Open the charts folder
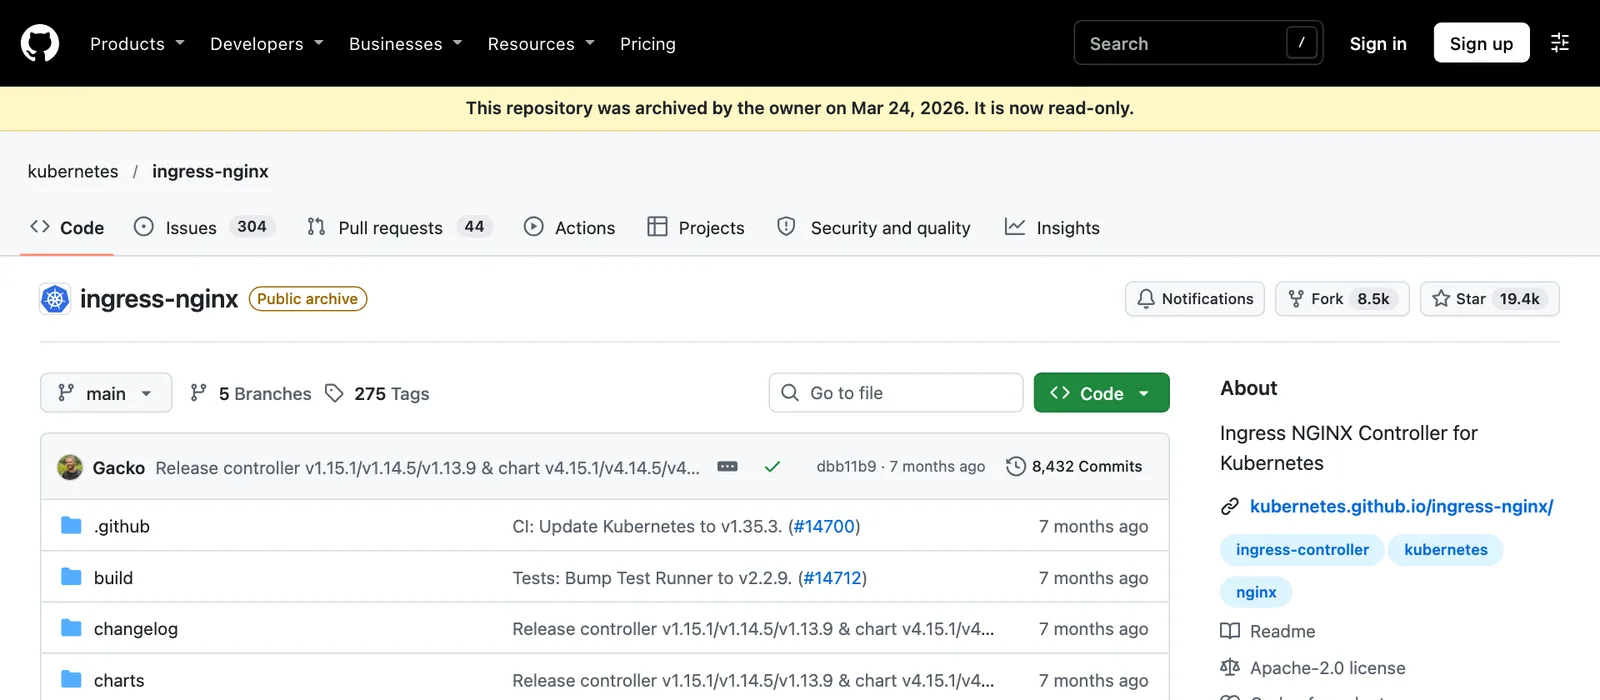Screen dimensions: 1600x700 click(119, 680)
